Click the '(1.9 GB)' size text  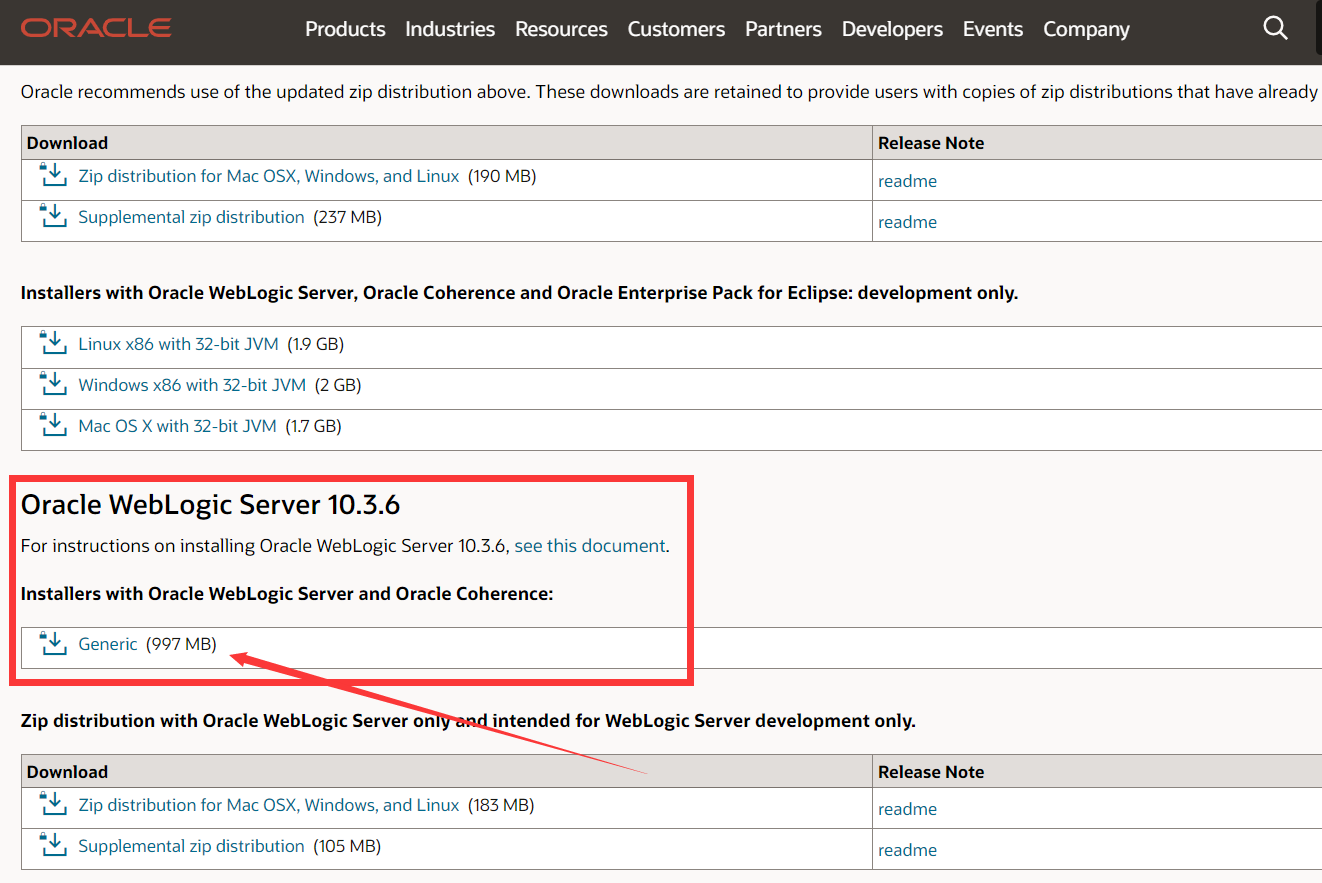click(315, 344)
